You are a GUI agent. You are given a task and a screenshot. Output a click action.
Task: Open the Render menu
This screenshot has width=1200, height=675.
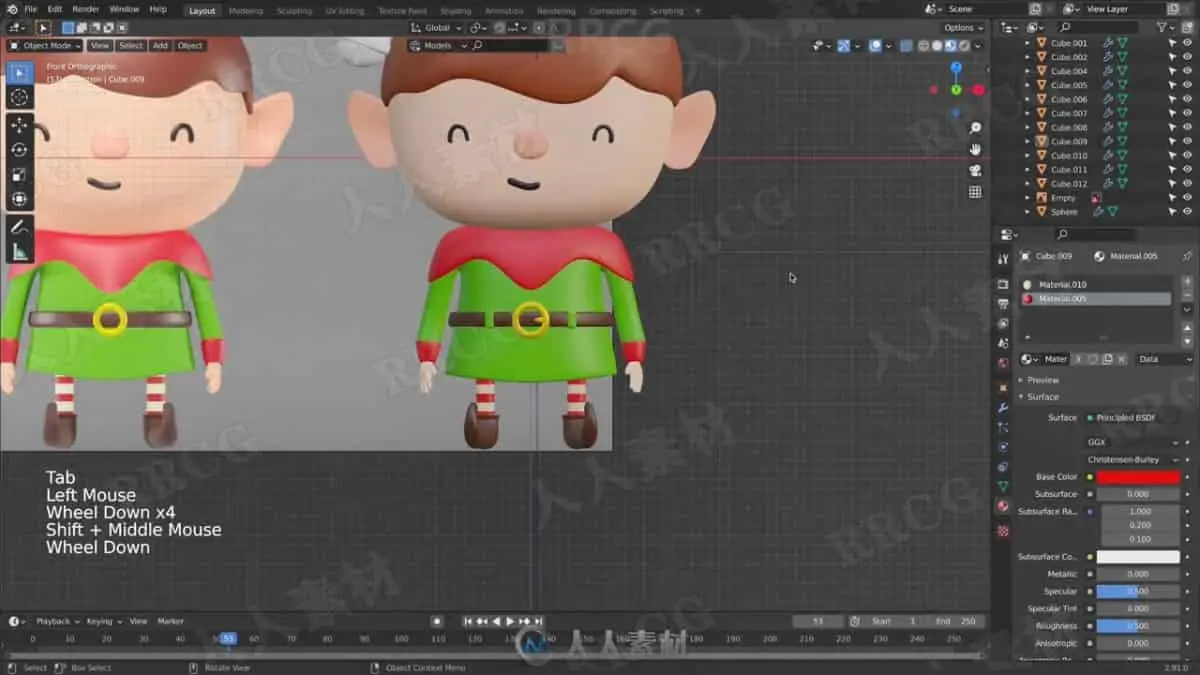[86, 9]
